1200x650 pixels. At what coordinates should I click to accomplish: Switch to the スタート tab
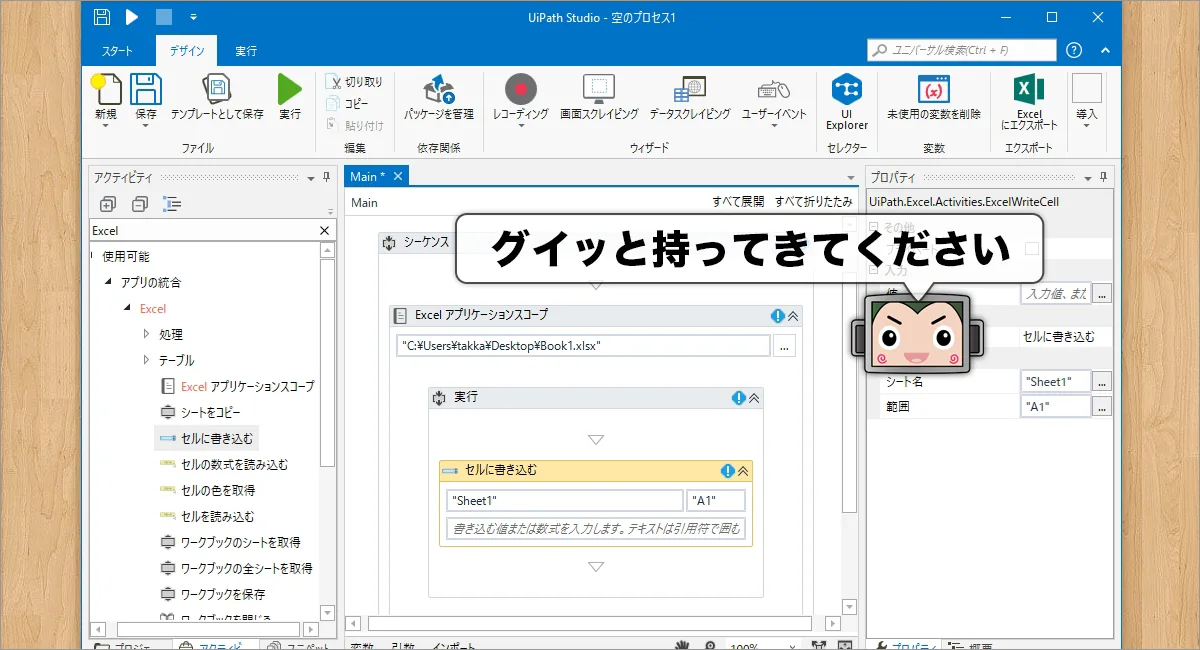tap(117, 51)
